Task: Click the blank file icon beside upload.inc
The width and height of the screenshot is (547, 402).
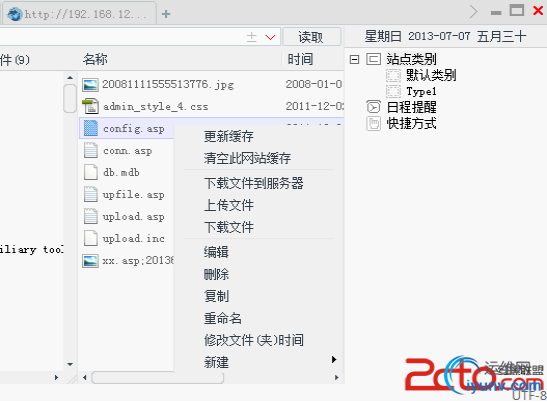Action: [91, 238]
